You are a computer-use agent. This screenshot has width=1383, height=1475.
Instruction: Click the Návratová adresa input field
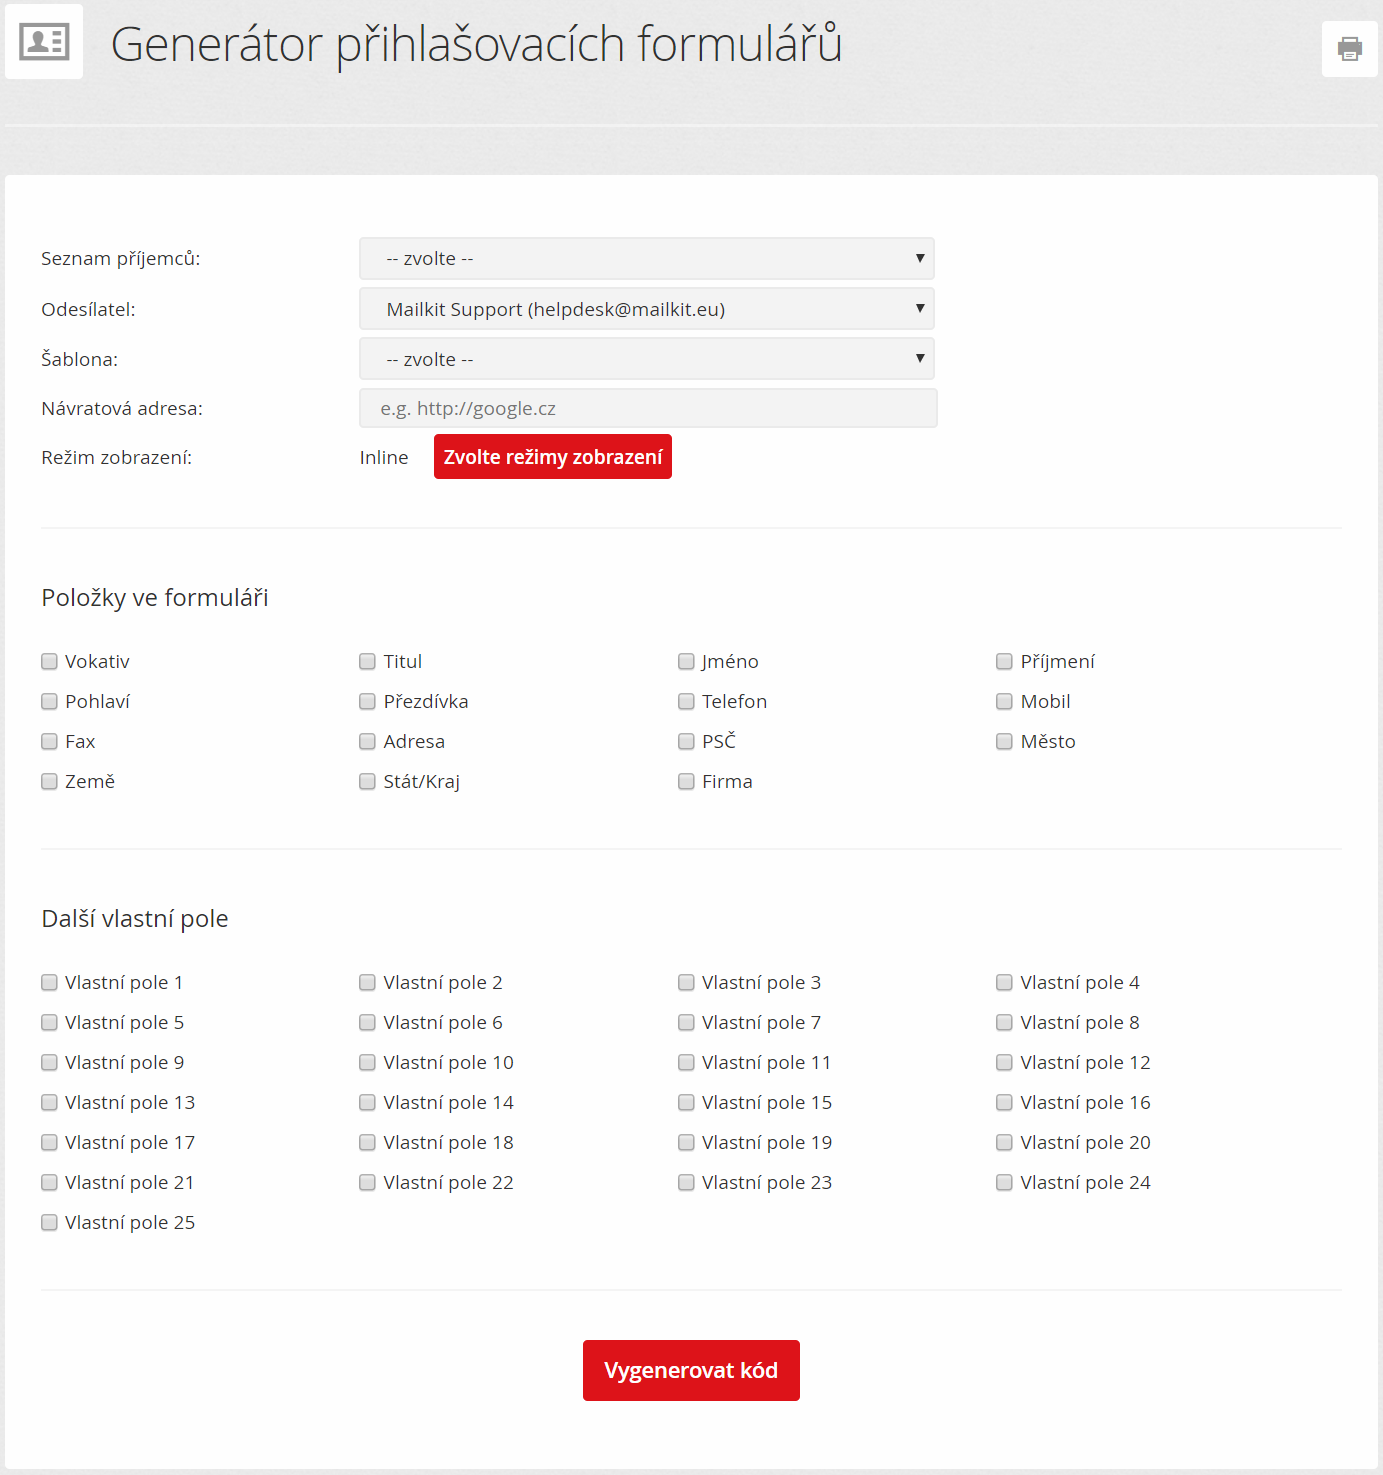point(648,408)
